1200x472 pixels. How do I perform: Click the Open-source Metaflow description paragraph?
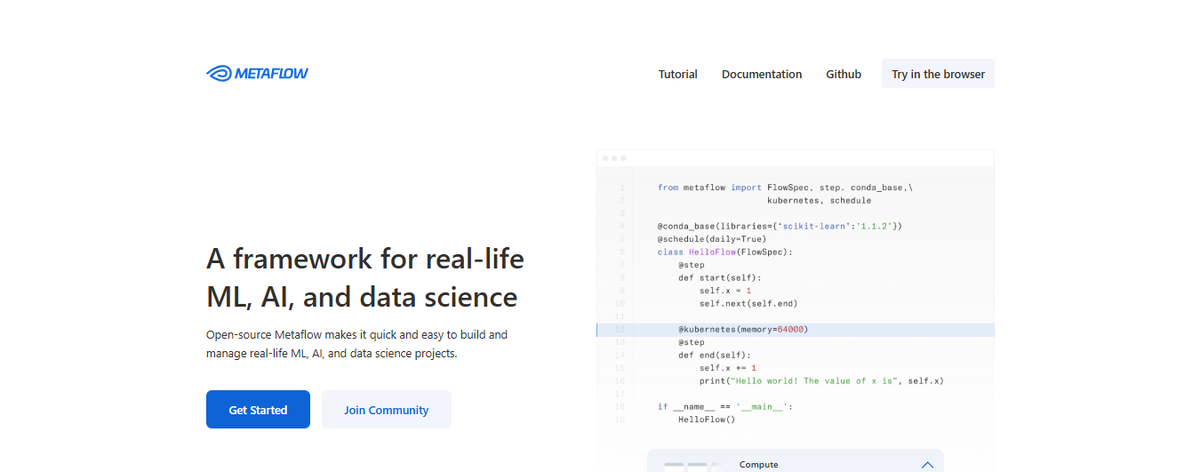[x=357, y=344]
